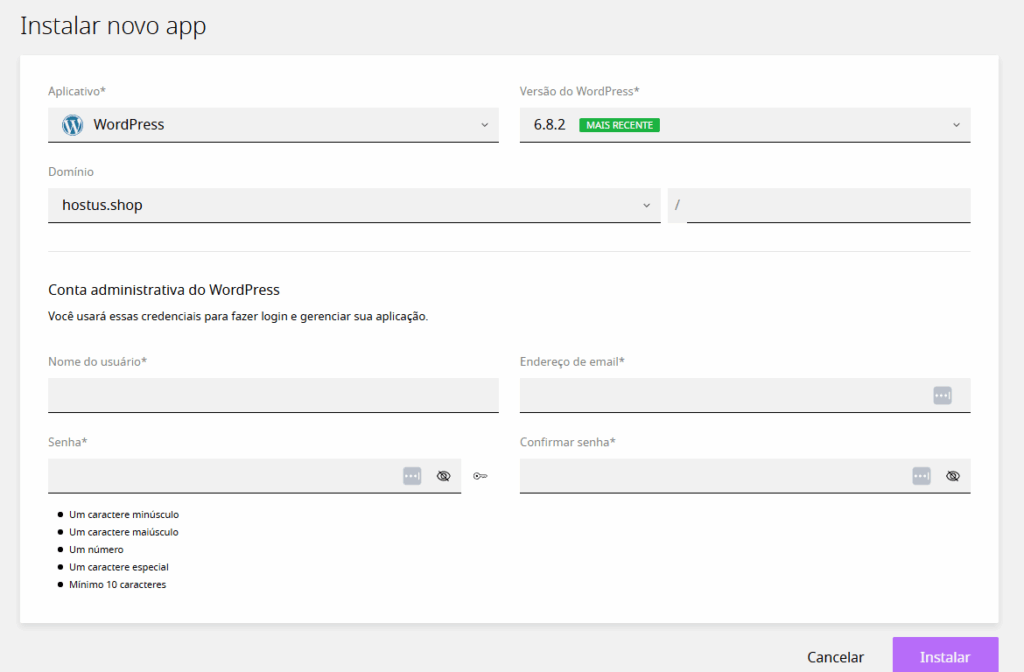This screenshot has height=672, width=1024.
Task: Focus the Endereço de email input field
Action: (745, 395)
